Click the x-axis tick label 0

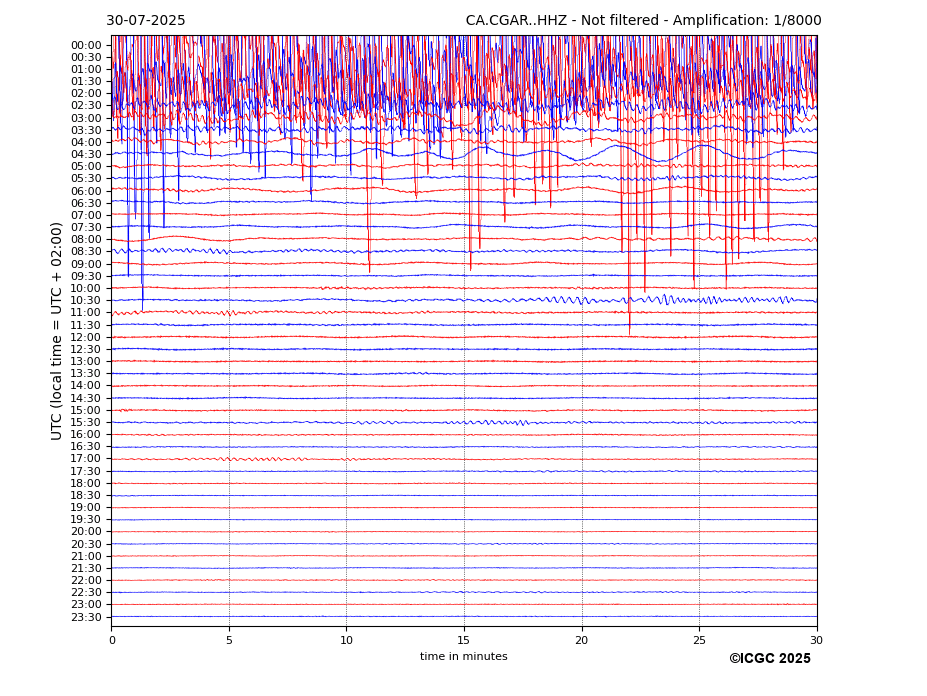[x=112, y=640]
